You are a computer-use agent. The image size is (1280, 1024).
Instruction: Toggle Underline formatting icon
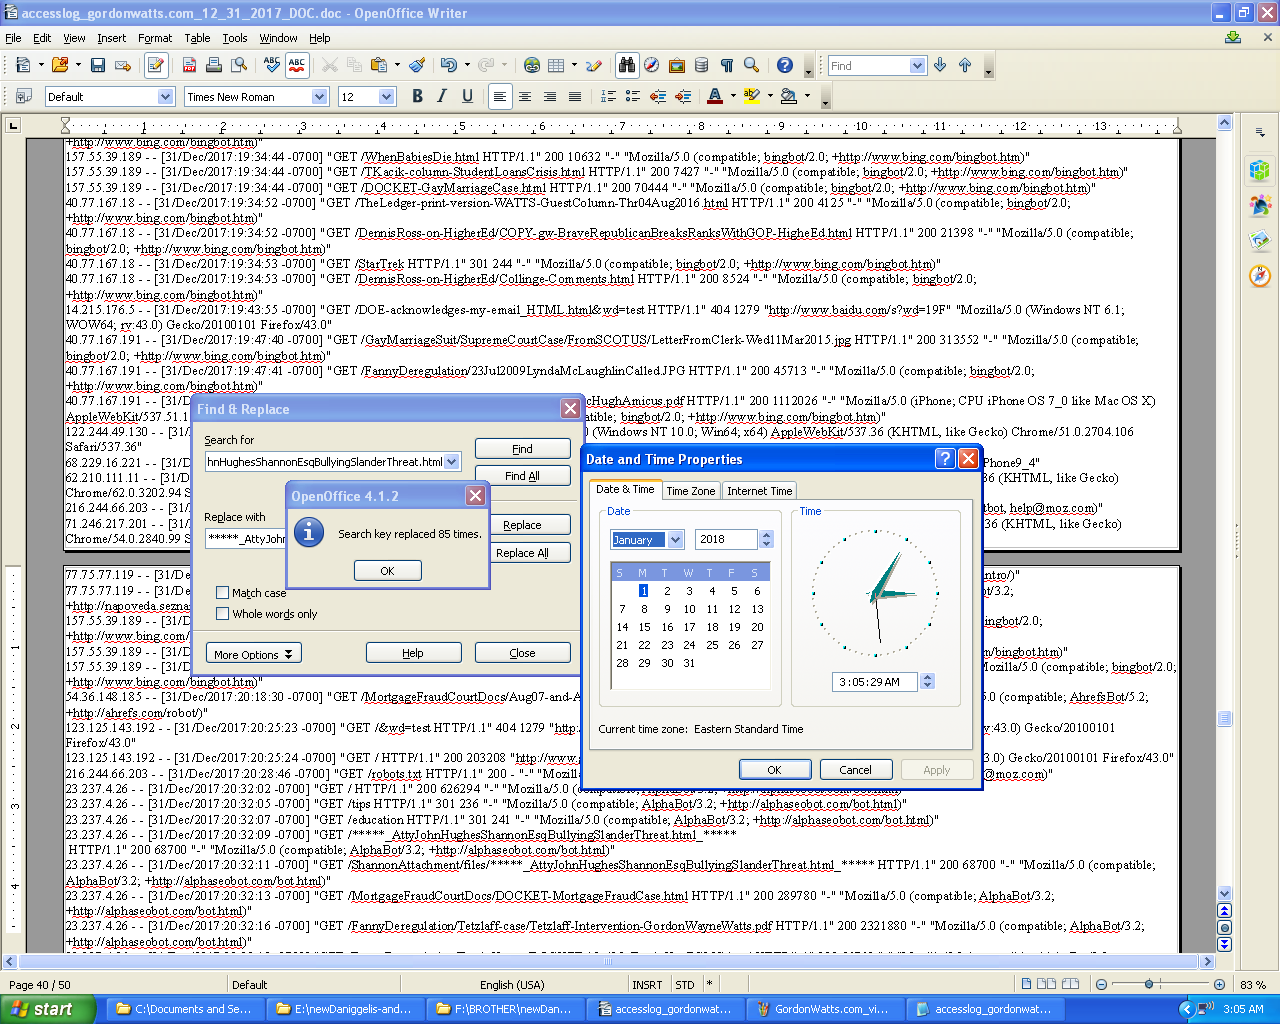pyautogui.click(x=467, y=96)
